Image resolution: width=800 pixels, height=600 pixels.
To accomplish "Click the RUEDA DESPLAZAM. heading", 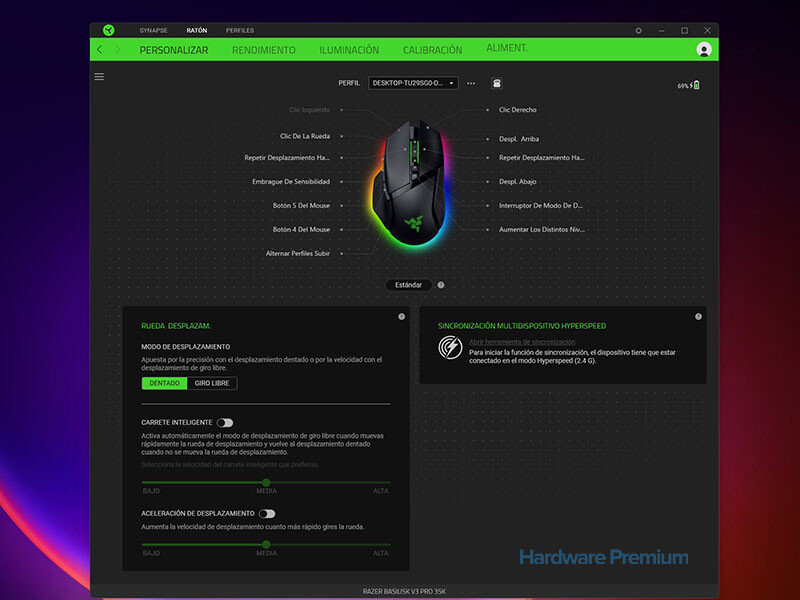I will (x=176, y=326).
